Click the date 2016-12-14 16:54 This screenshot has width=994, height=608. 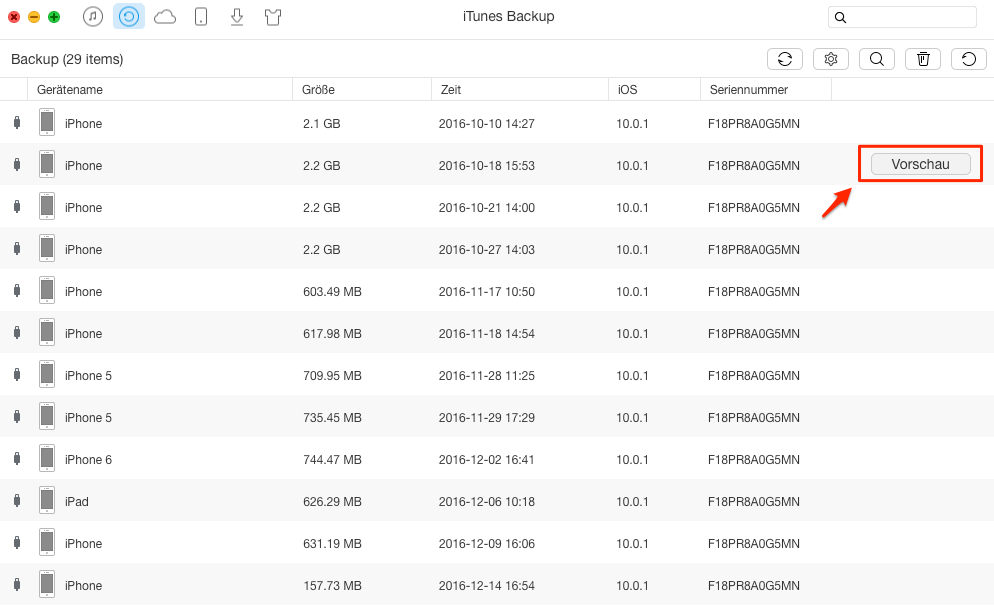[x=487, y=585]
